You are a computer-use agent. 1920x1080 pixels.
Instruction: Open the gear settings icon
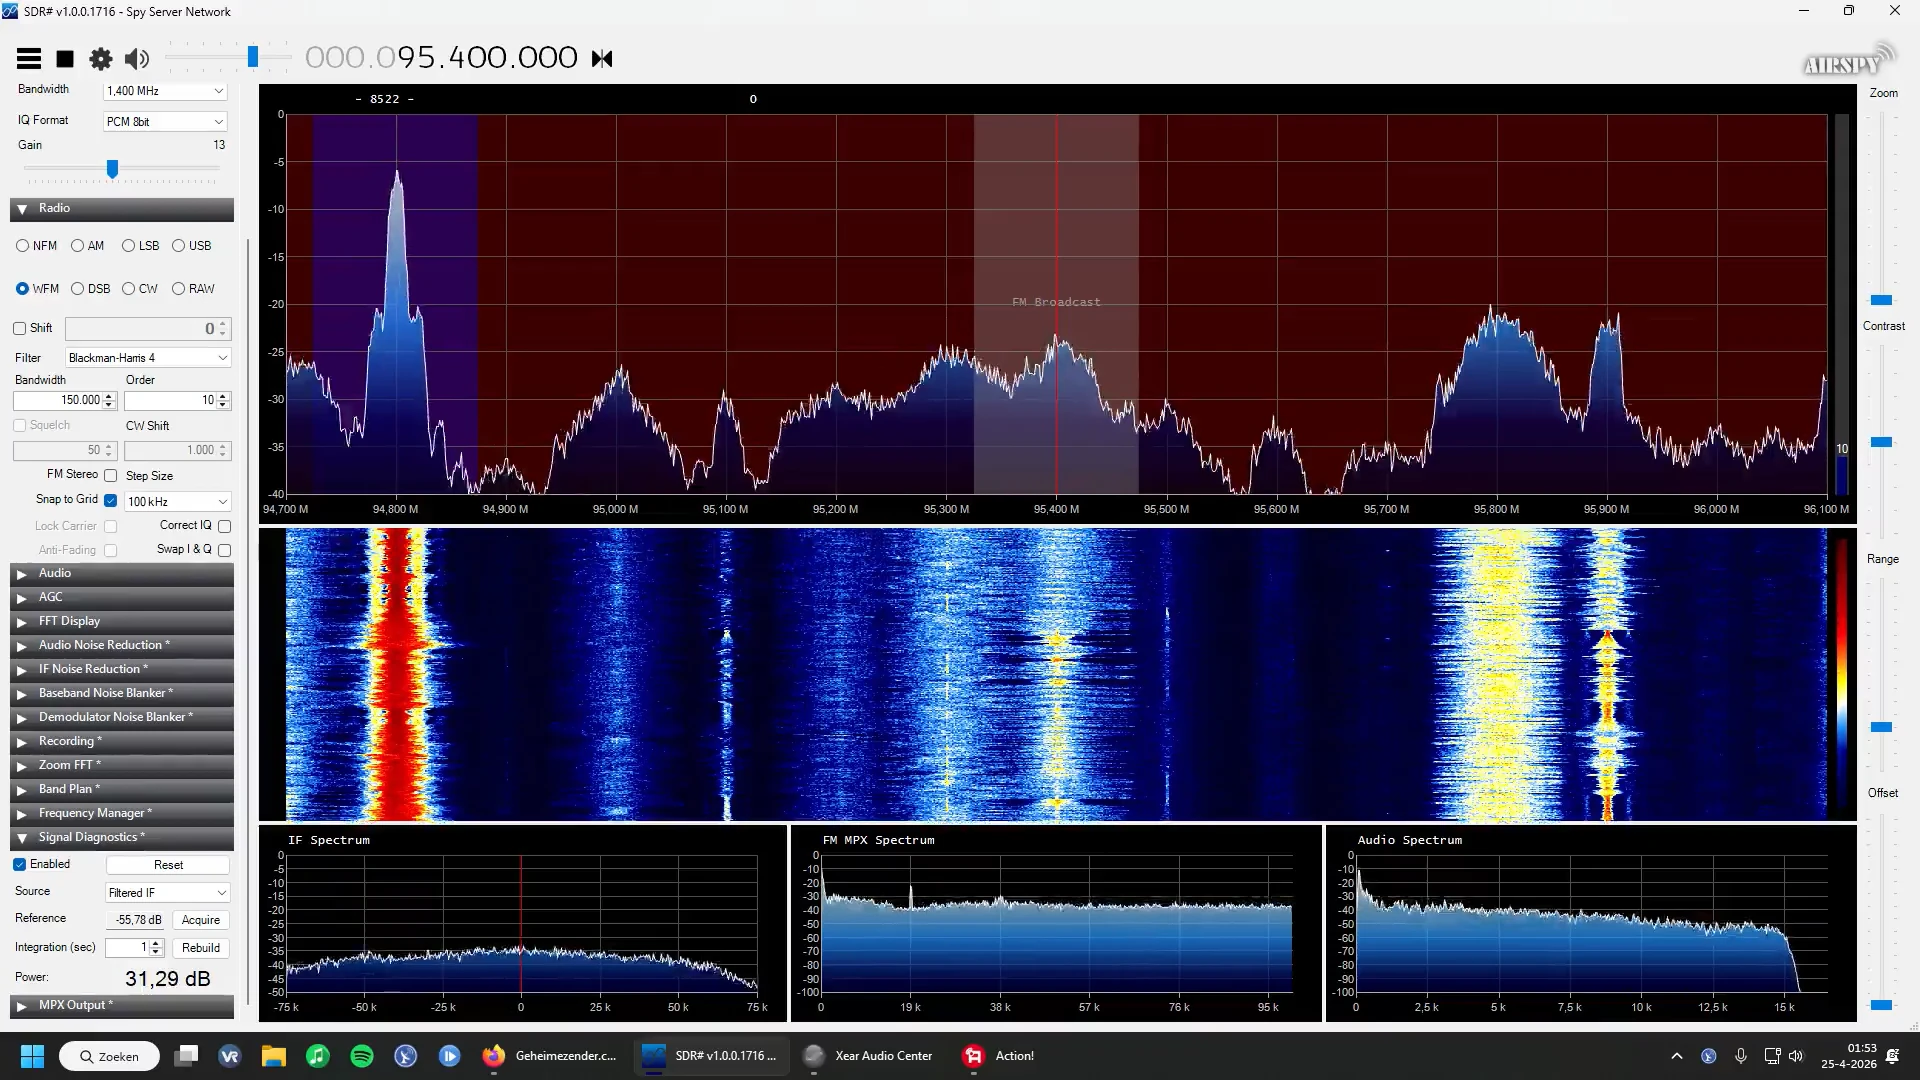click(x=101, y=59)
